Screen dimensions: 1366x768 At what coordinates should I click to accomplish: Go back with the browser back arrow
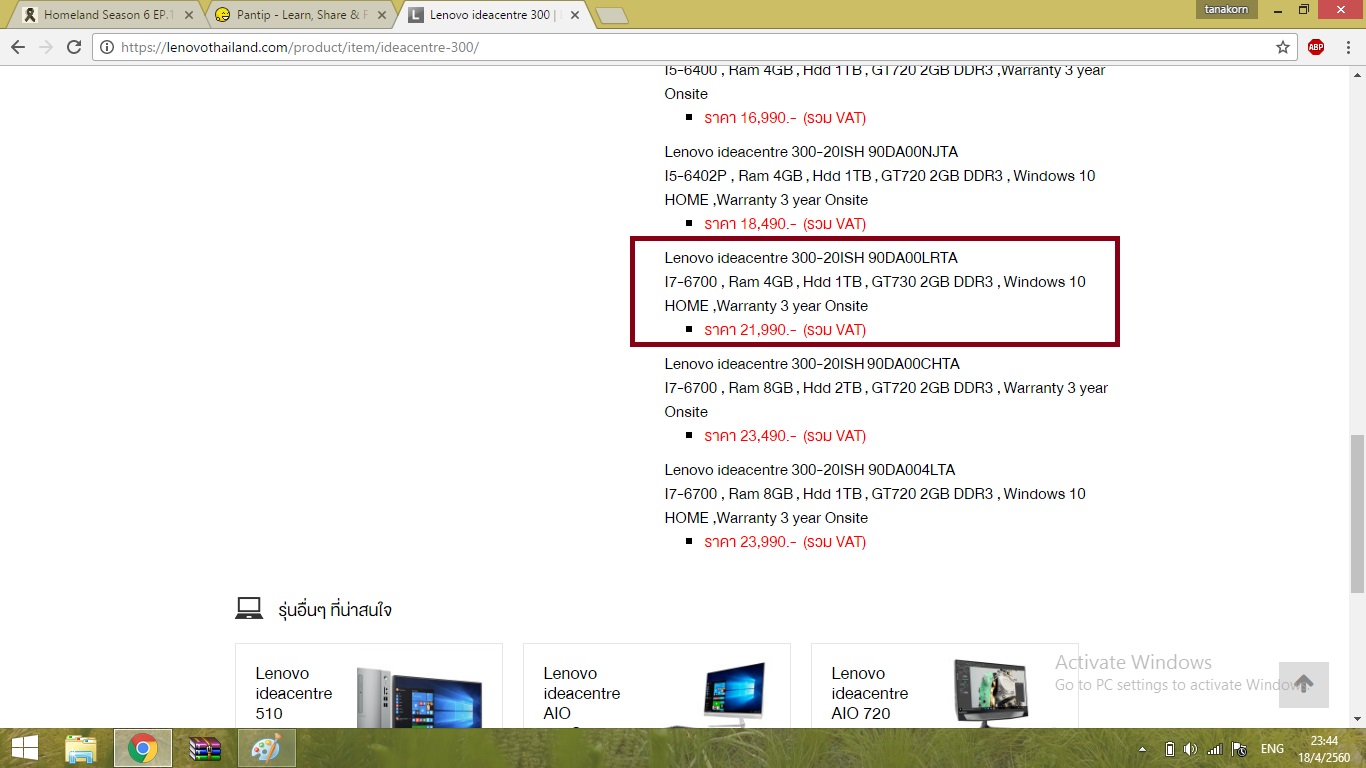[18, 47]
